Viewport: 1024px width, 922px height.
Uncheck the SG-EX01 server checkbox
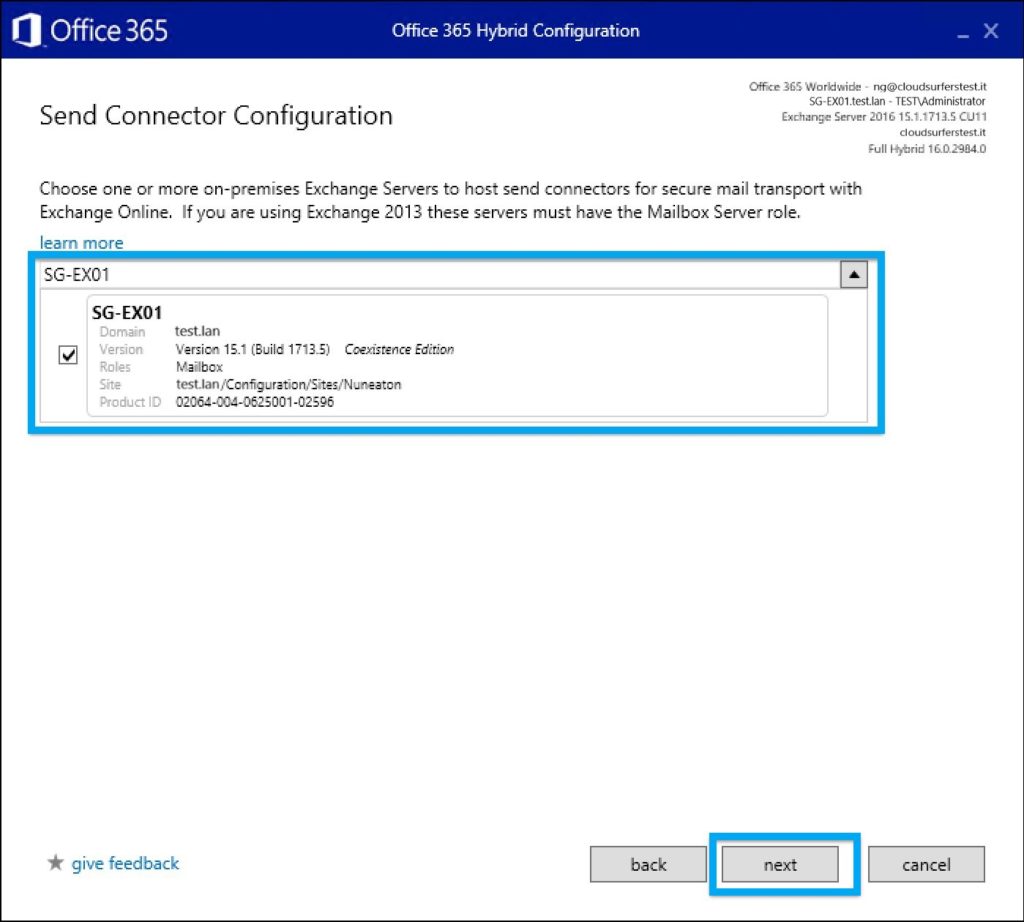68,355
